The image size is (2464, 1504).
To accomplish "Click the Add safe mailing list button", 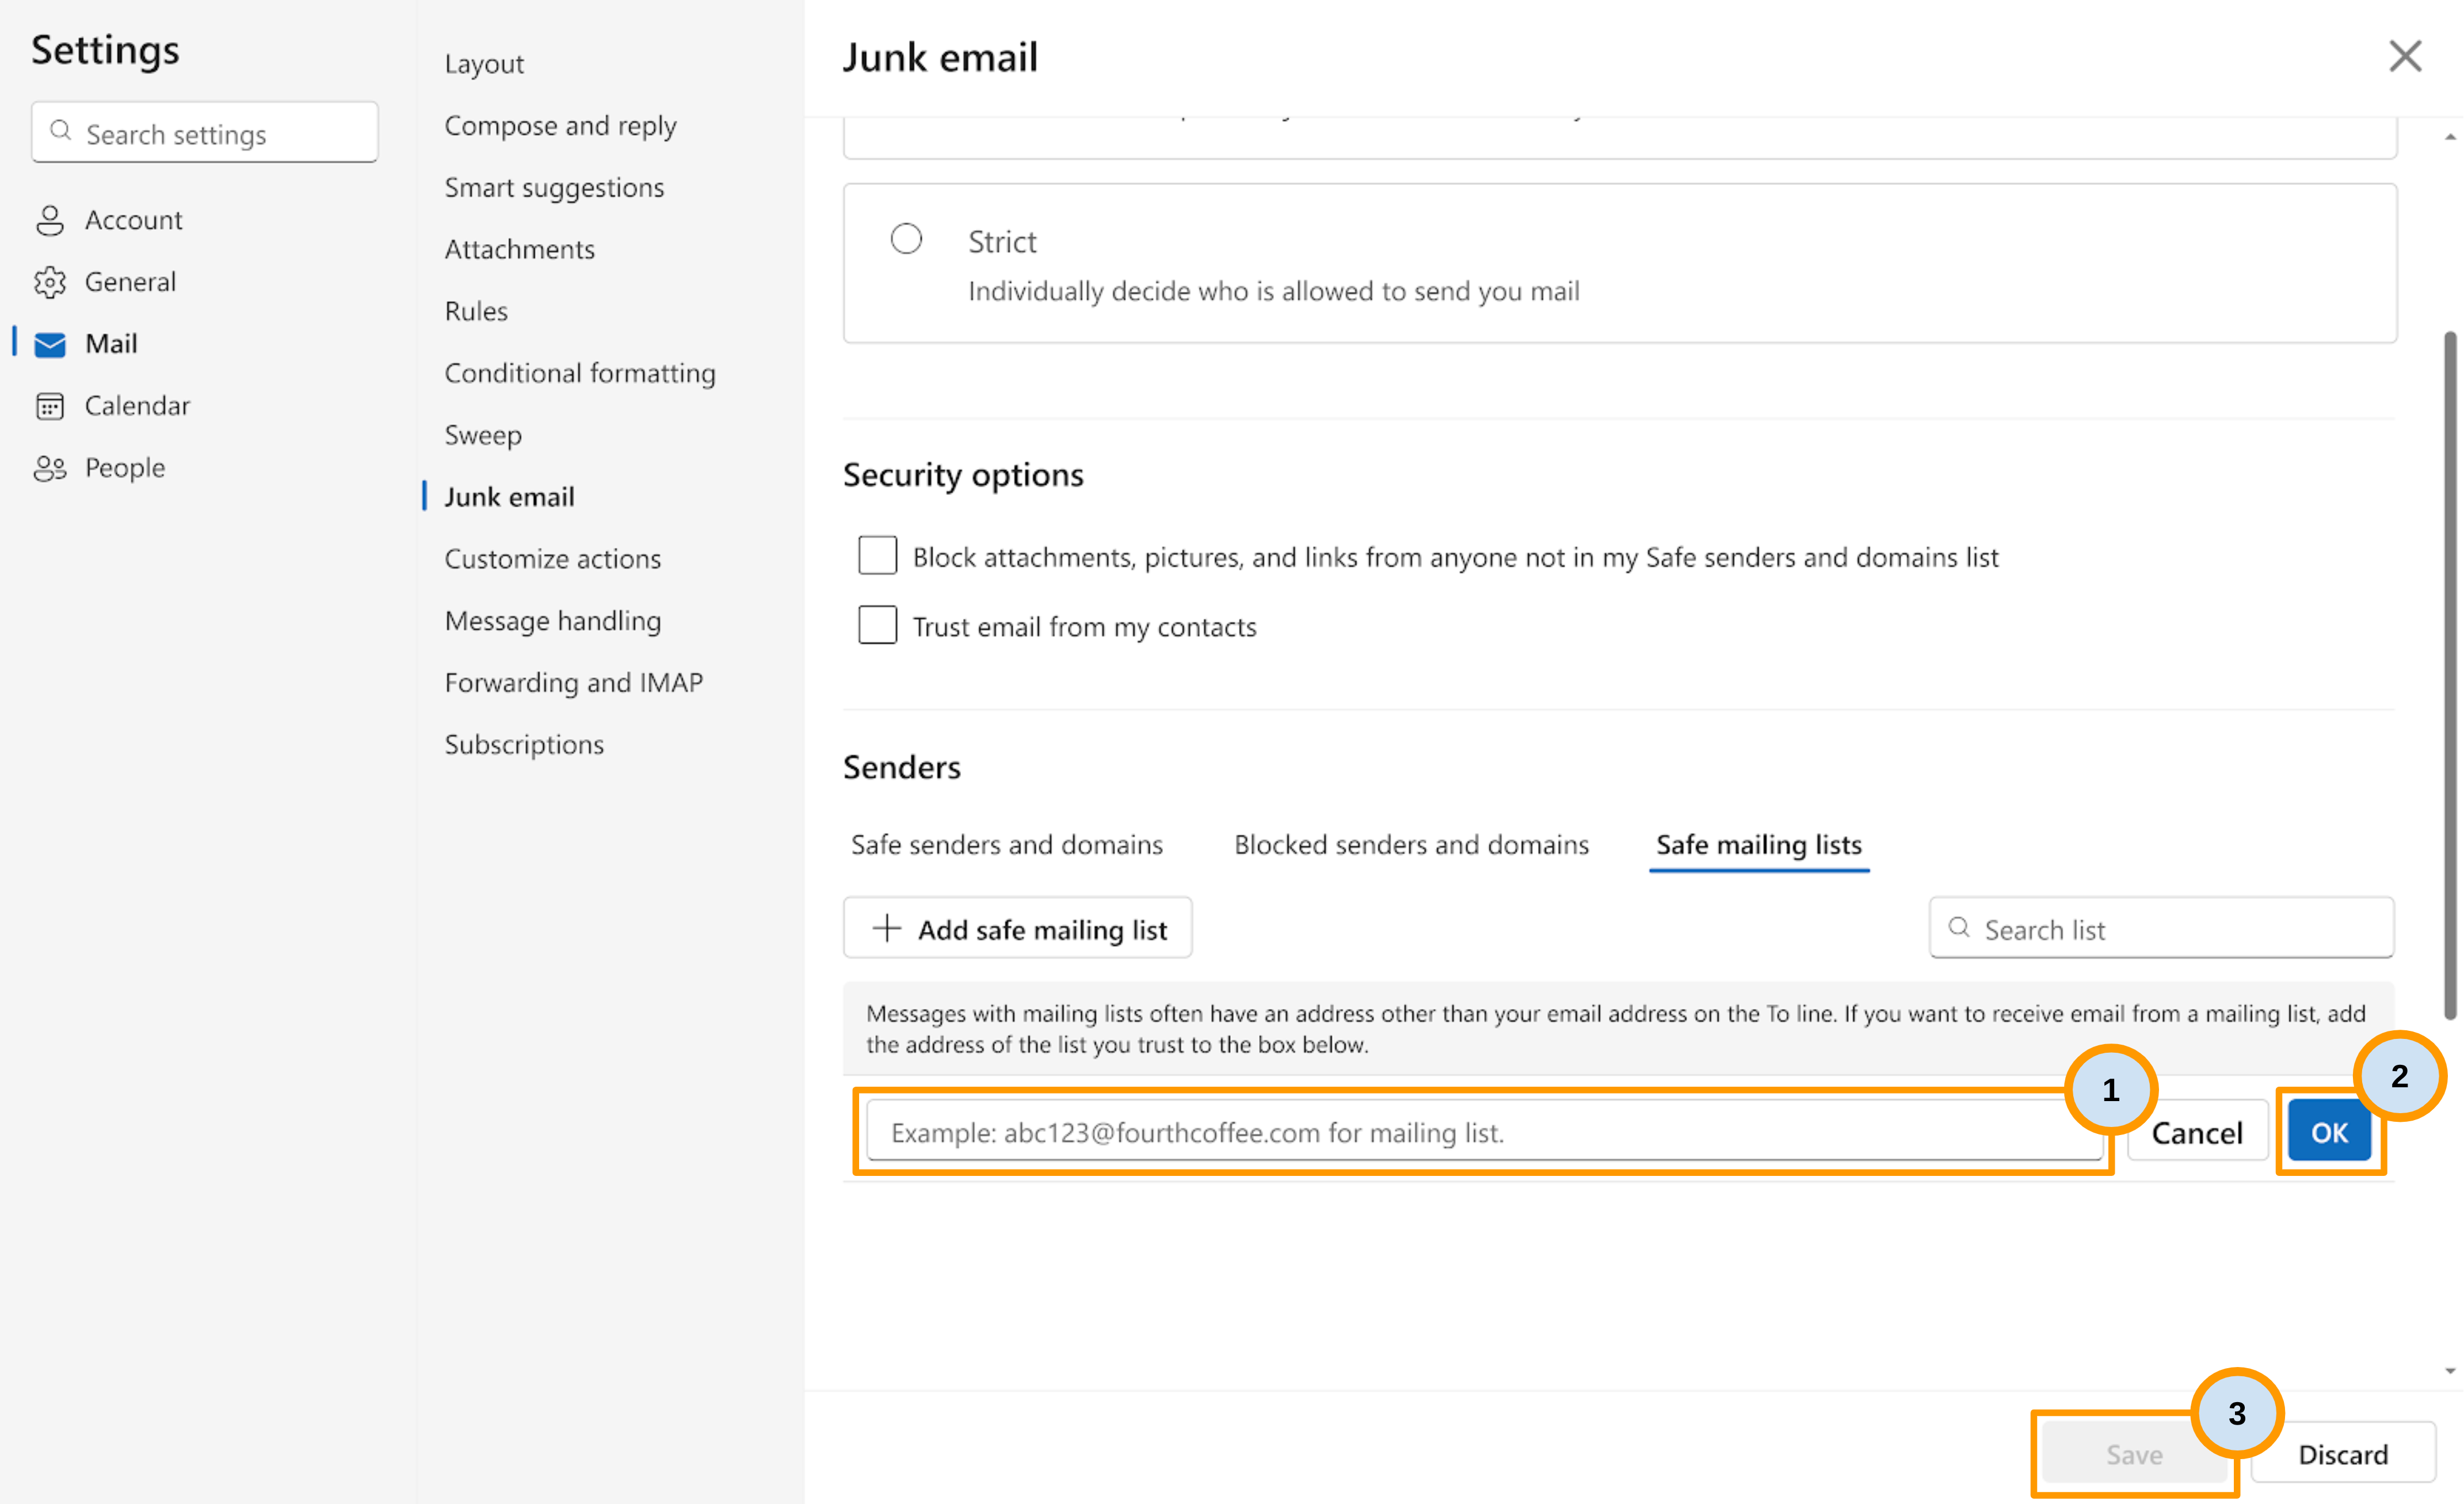I will (1017, 928).
